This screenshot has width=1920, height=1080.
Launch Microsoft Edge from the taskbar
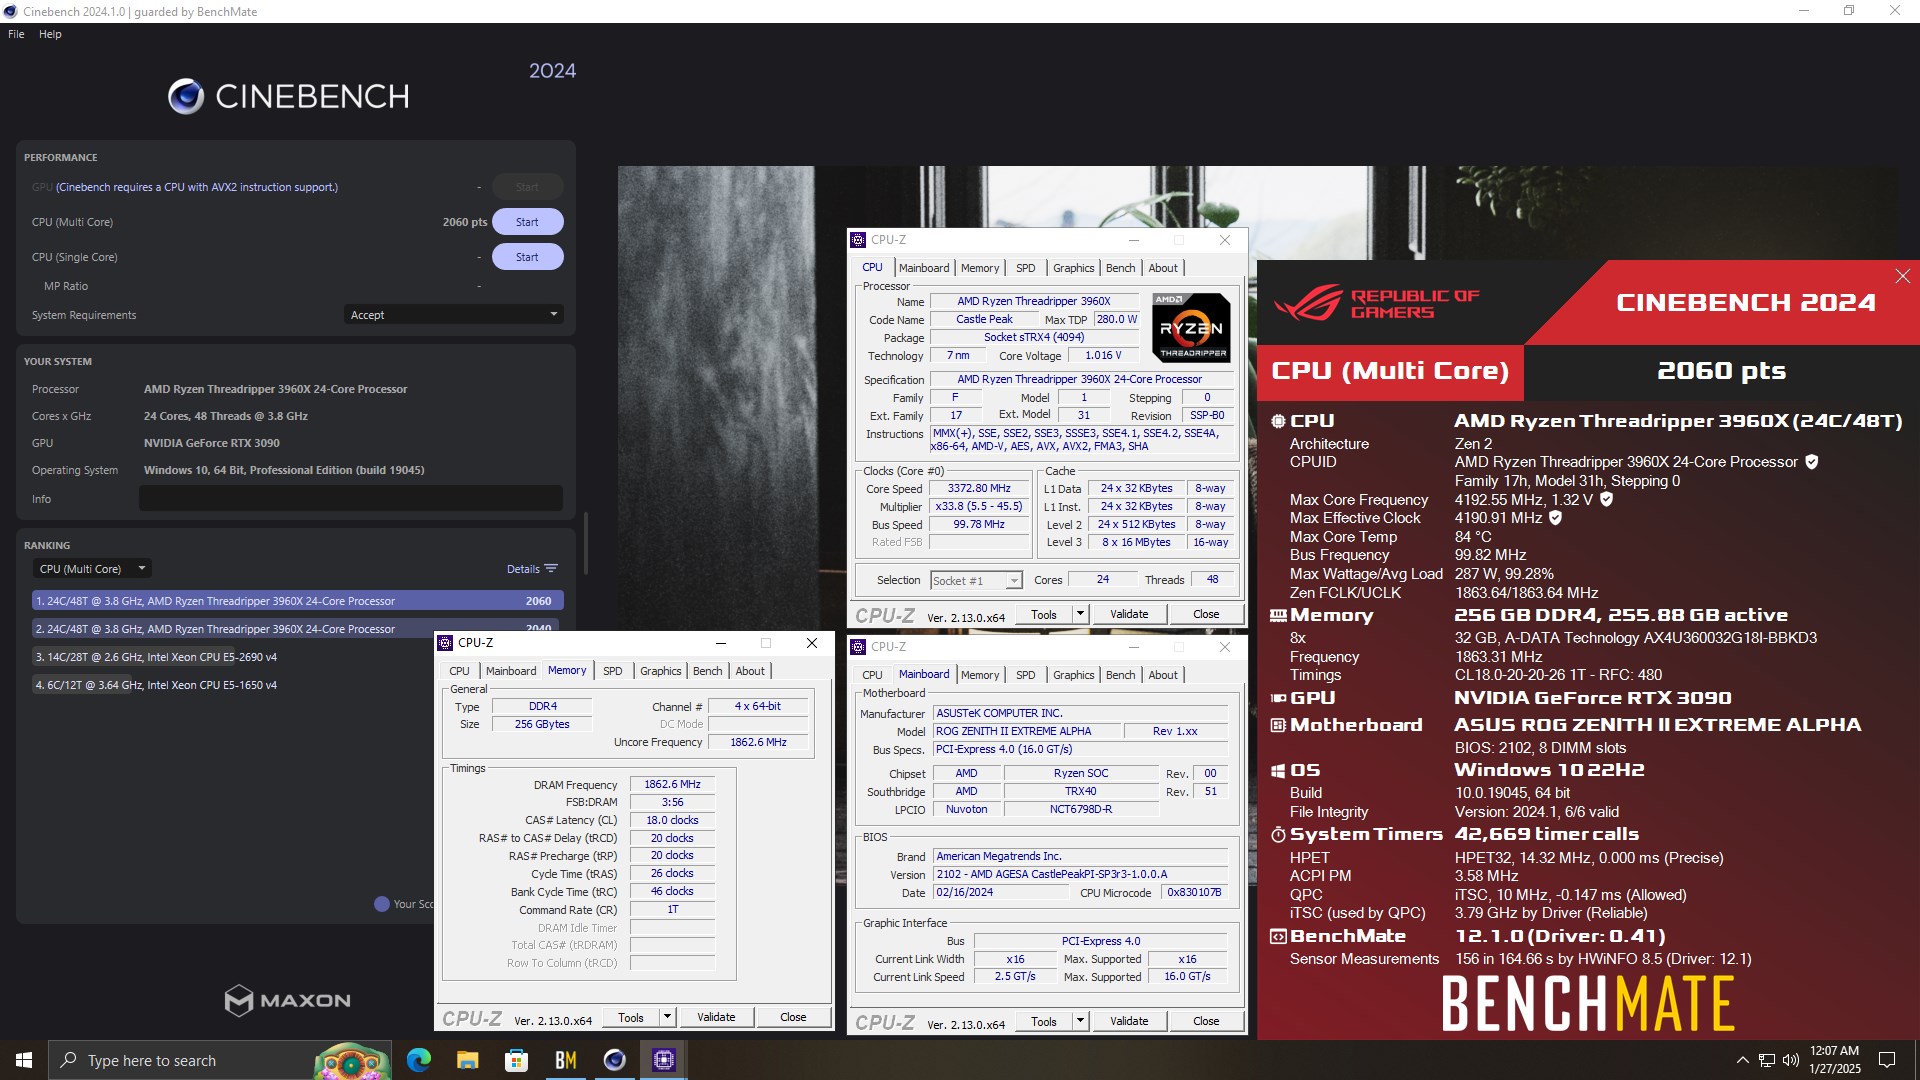419,1060
